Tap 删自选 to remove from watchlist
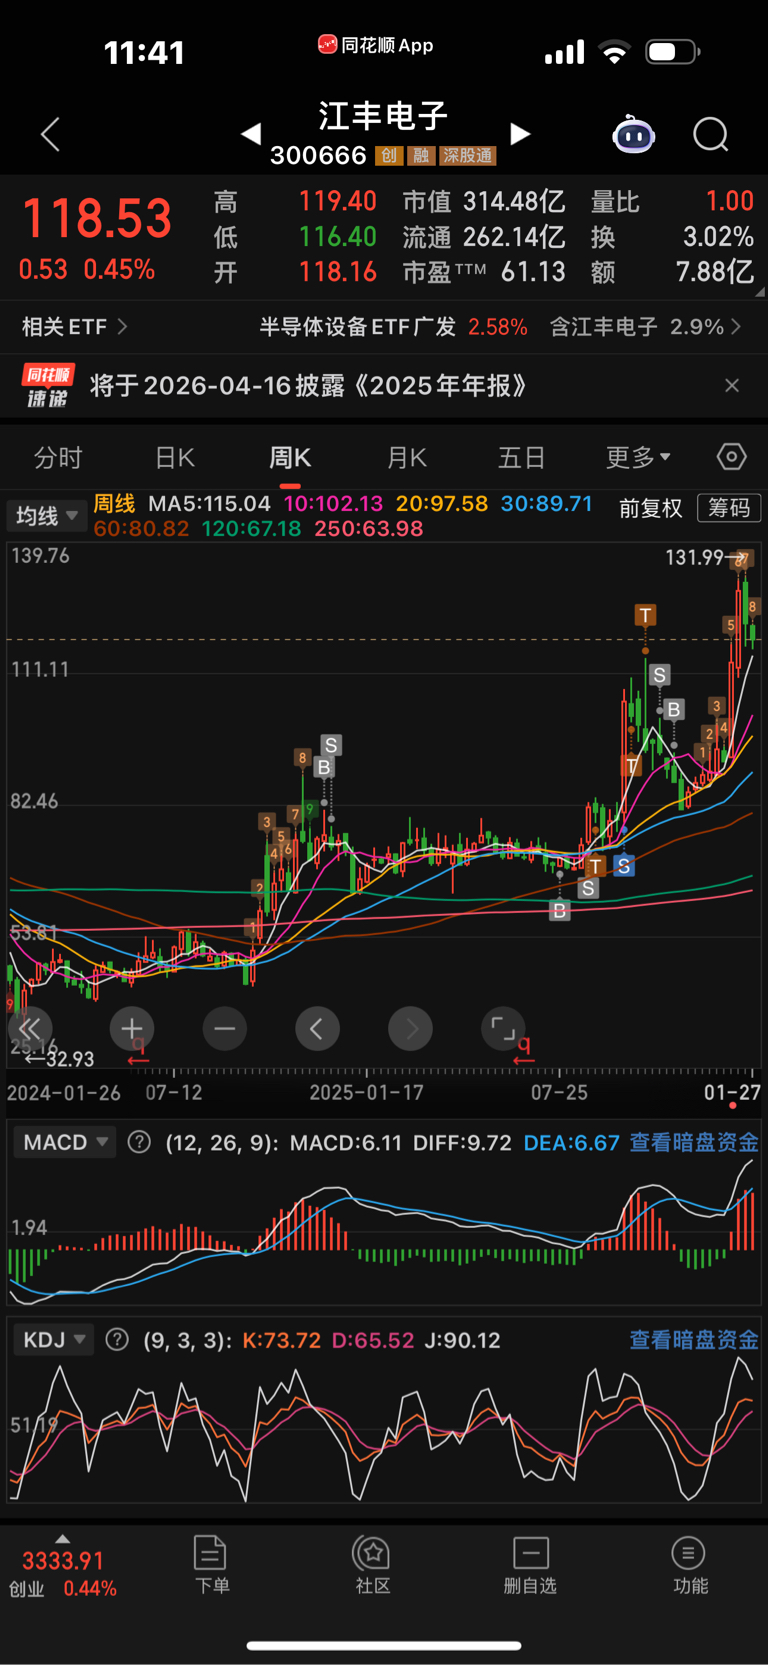 pos(530,1566)
